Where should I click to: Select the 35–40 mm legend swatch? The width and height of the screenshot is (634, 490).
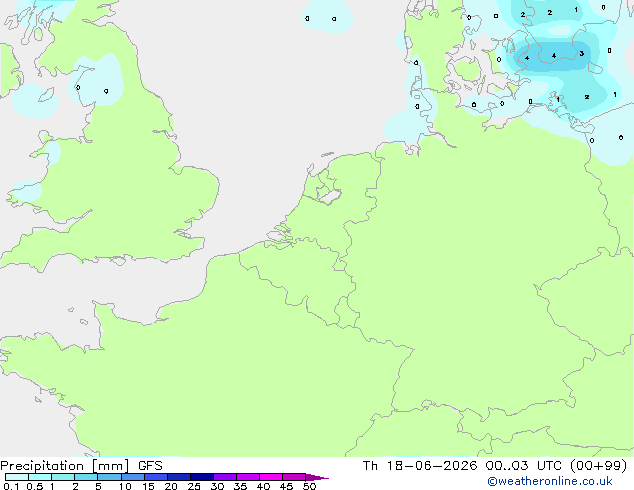pos(248,477)
